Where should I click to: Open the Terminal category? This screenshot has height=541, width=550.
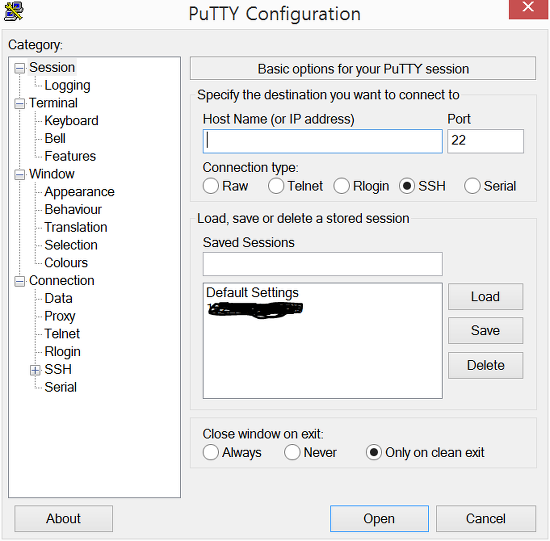[x=53, y=103]
